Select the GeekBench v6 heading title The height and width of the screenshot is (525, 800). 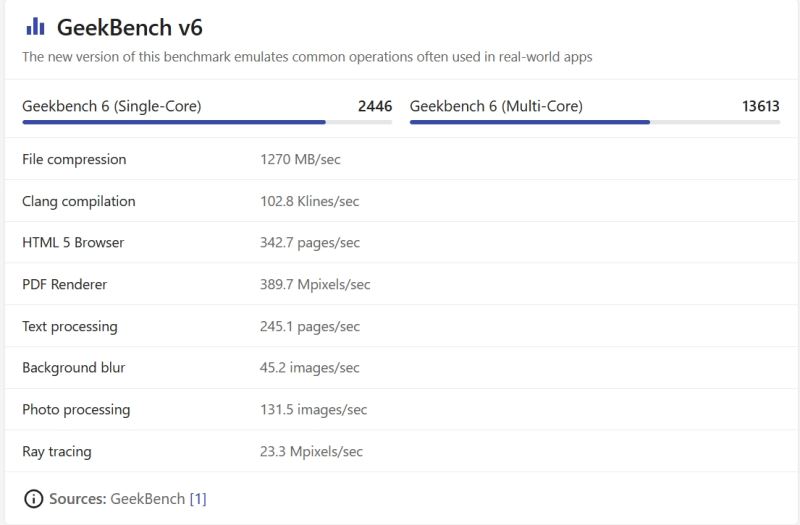(129, 27)
